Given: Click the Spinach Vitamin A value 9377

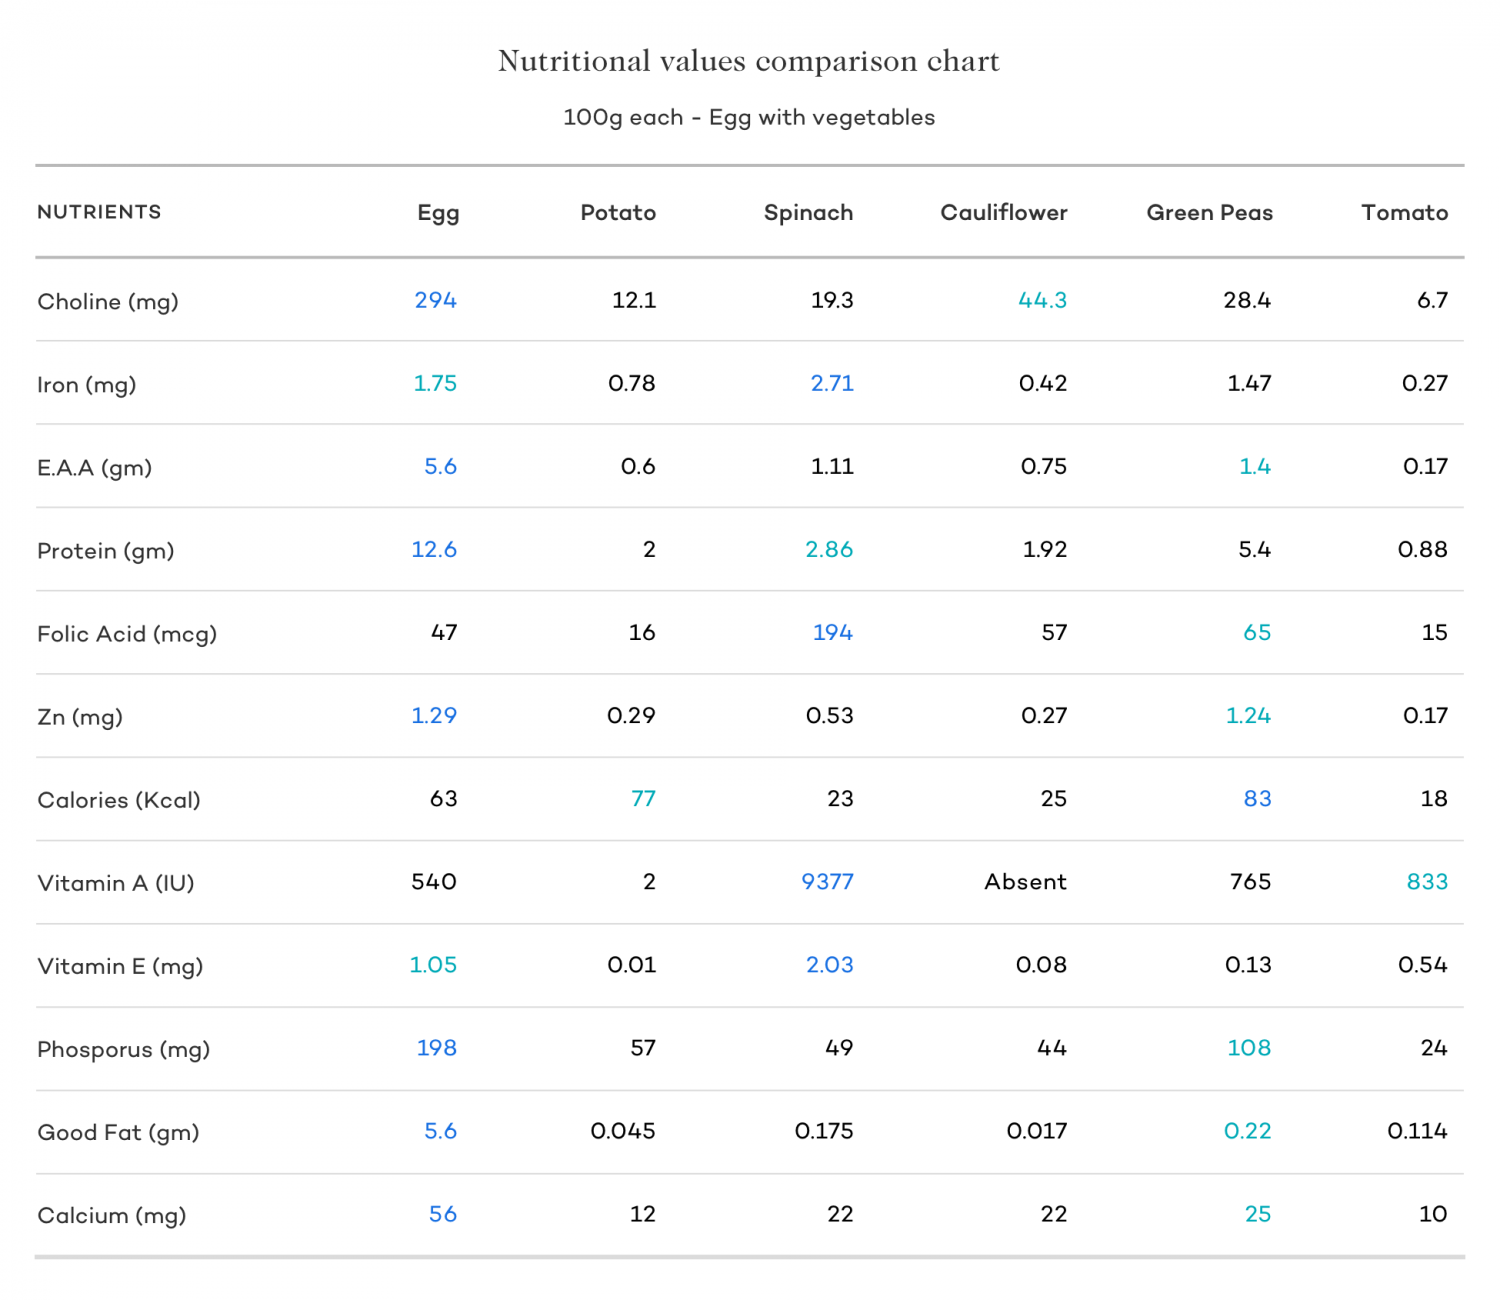Looking at the screenshot, I should tap(827, 881).
